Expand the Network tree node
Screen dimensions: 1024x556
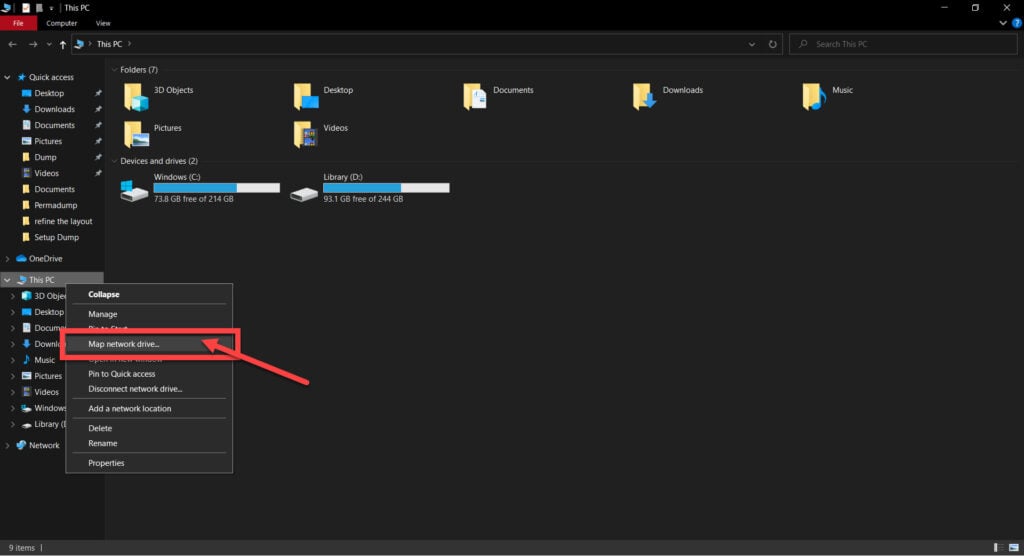pos(9,445)
